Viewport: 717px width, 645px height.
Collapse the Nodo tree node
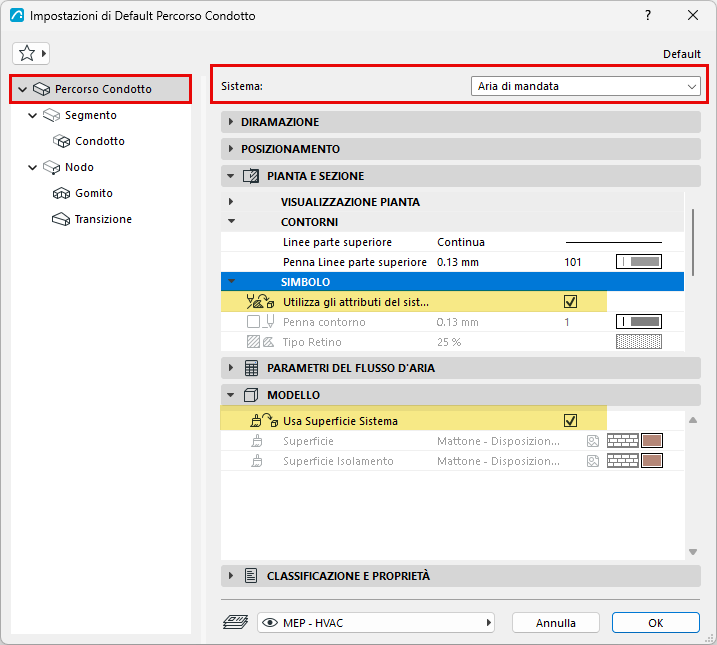coord(32,167)
